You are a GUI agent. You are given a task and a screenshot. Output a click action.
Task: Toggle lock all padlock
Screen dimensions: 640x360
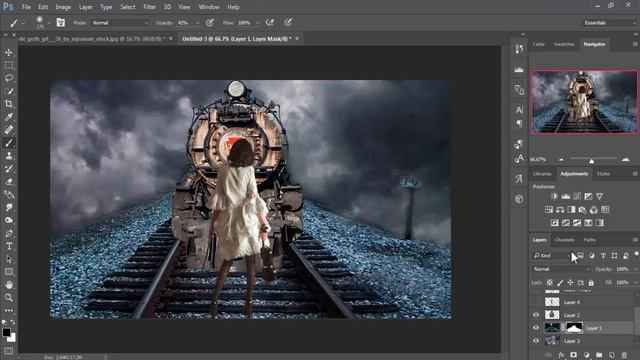pyautogui.click(x=591, y=282)
